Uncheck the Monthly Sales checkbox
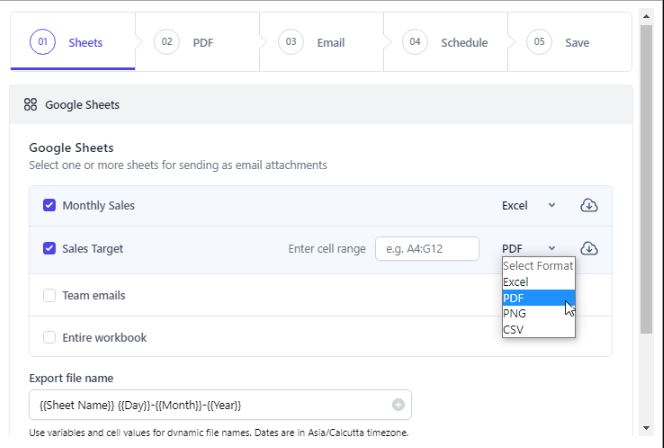 point(49,205)
